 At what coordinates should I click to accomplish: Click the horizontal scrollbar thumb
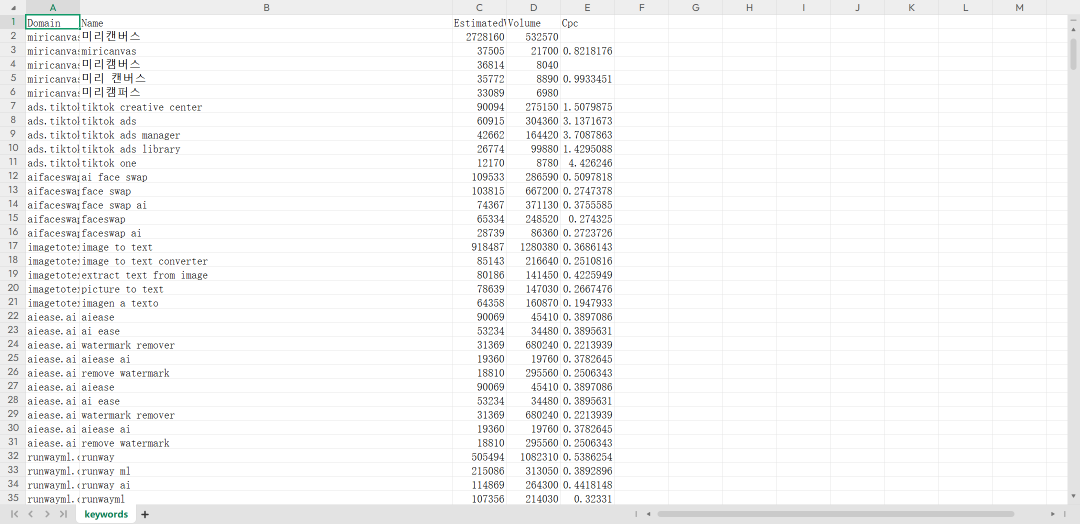(835, 514)
